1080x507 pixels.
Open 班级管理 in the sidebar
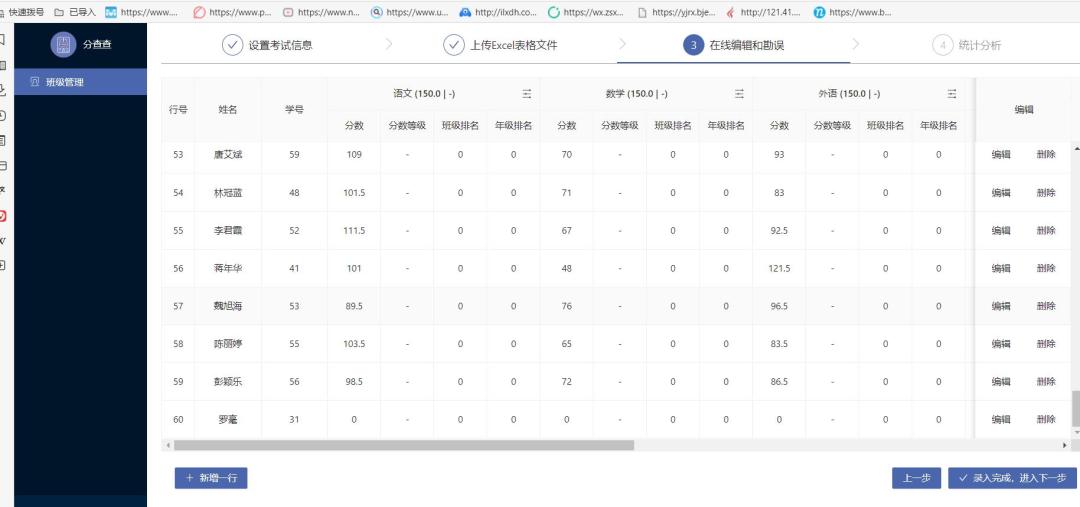click(x=81, y=82)
